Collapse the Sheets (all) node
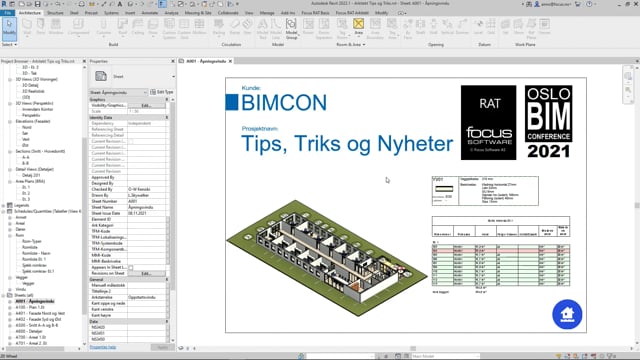 click(x=4, y=295)
